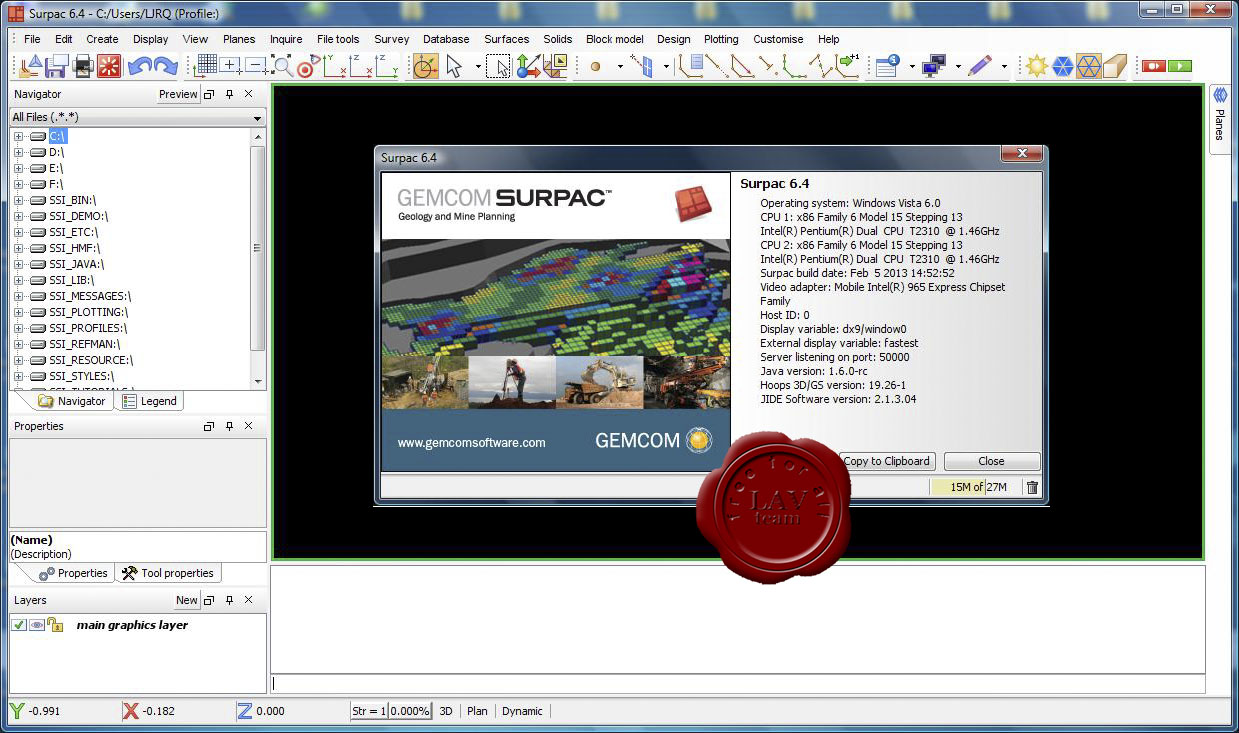
Task: Click the command input field below graphics
Action: tap(737, 684)
